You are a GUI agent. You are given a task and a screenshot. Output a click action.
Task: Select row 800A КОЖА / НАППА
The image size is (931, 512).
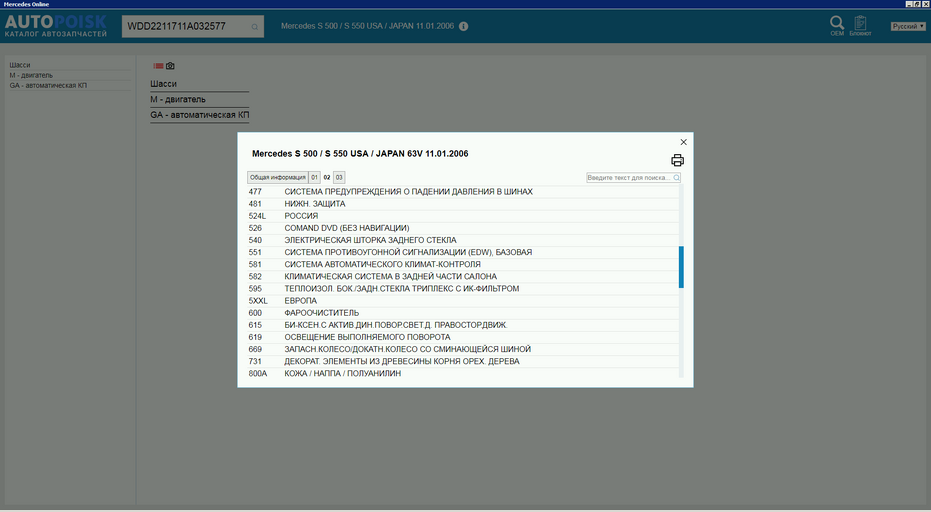click(x=463, y=373)
